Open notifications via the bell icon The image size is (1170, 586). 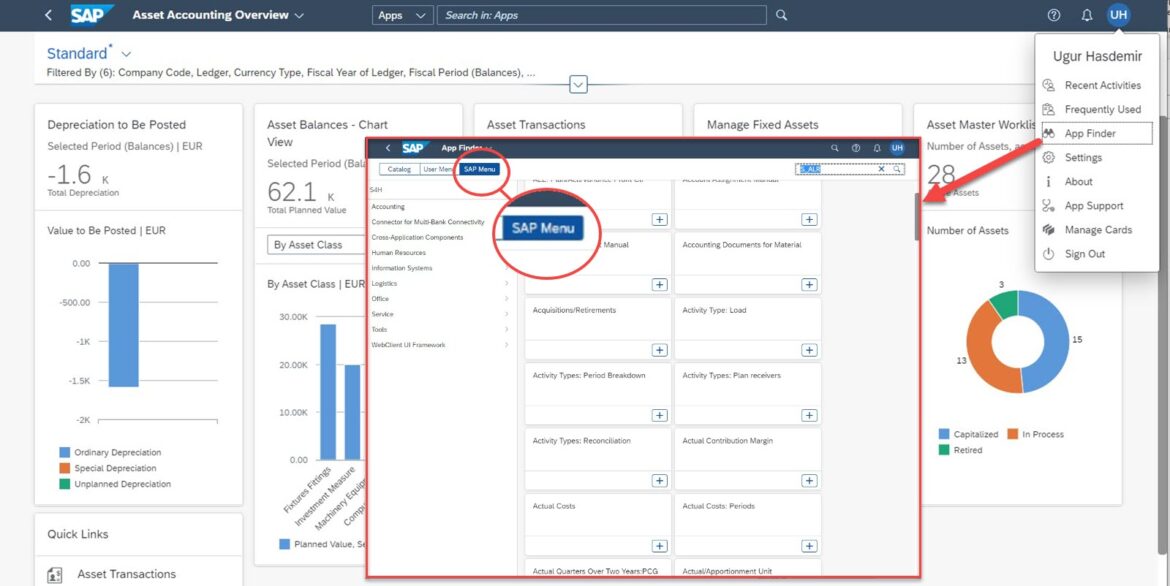tap(1087, 15)
